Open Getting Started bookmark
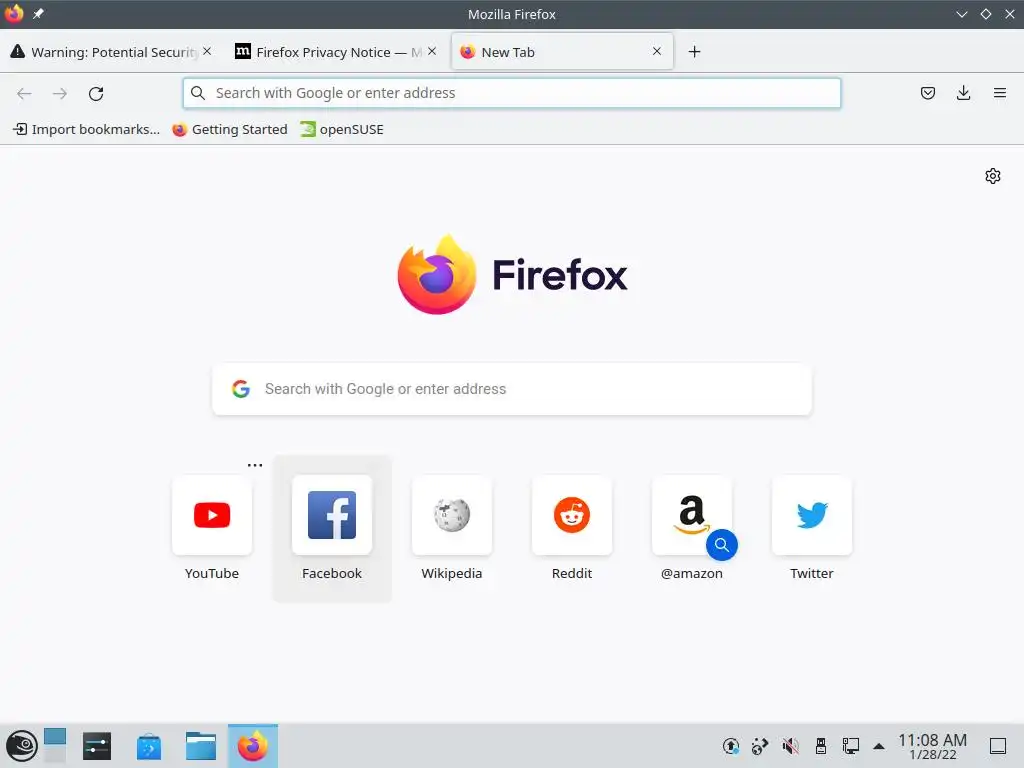 click(x=229, y=129)
